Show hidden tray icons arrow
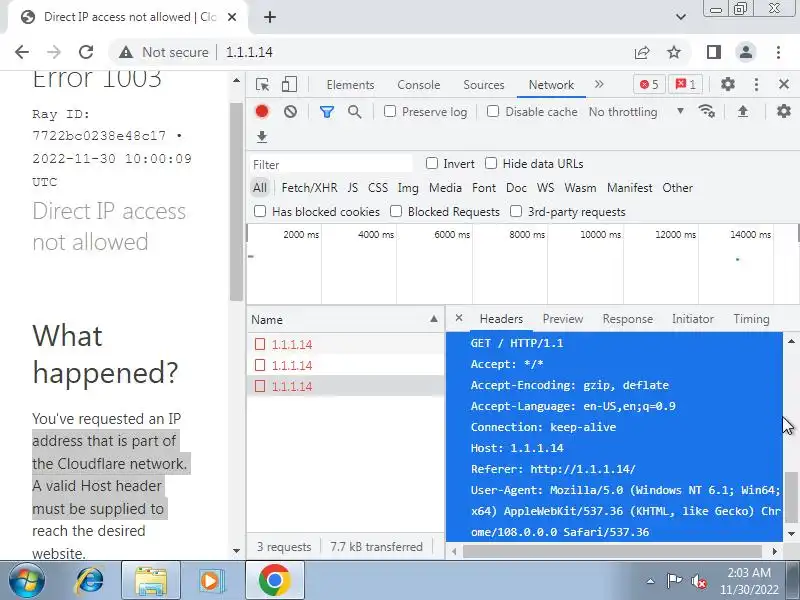 [x=651, y=581]
